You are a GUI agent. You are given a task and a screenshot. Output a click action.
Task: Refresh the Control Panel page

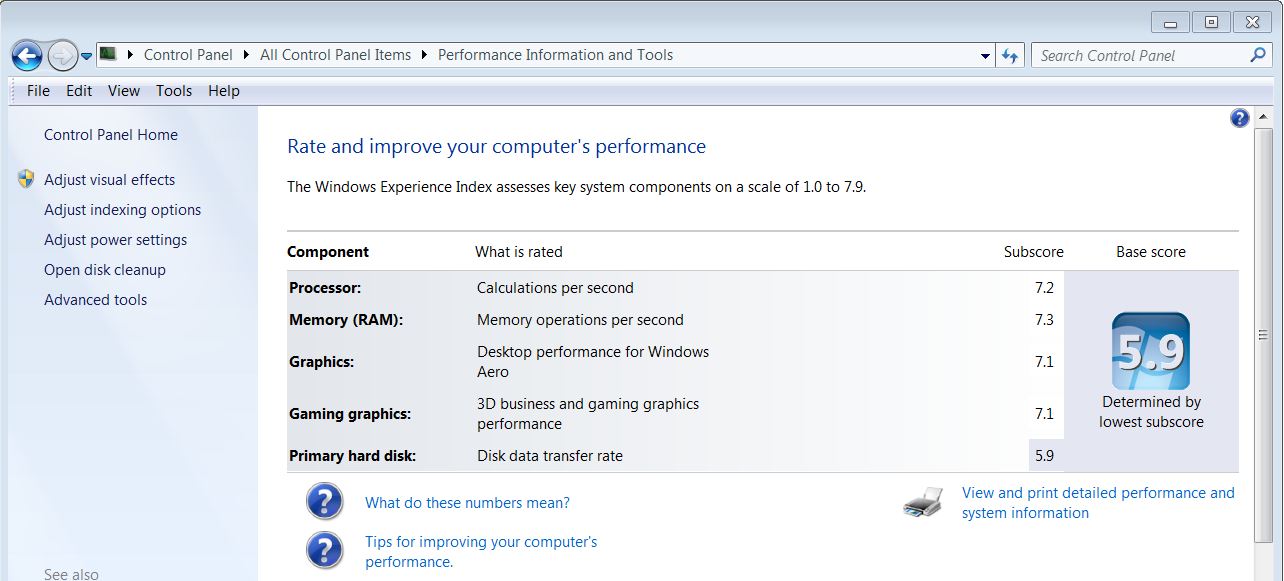point(1010,56)
